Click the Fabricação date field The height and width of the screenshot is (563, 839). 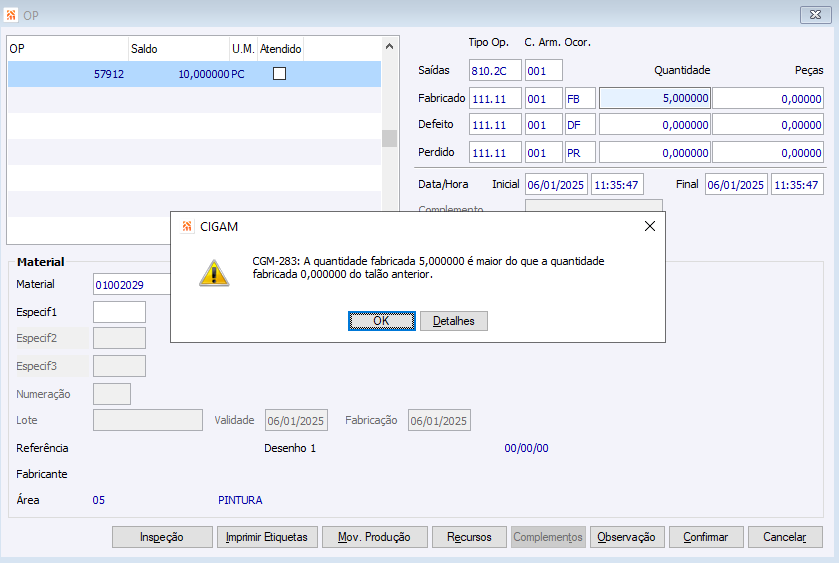[x=439, y=420]
